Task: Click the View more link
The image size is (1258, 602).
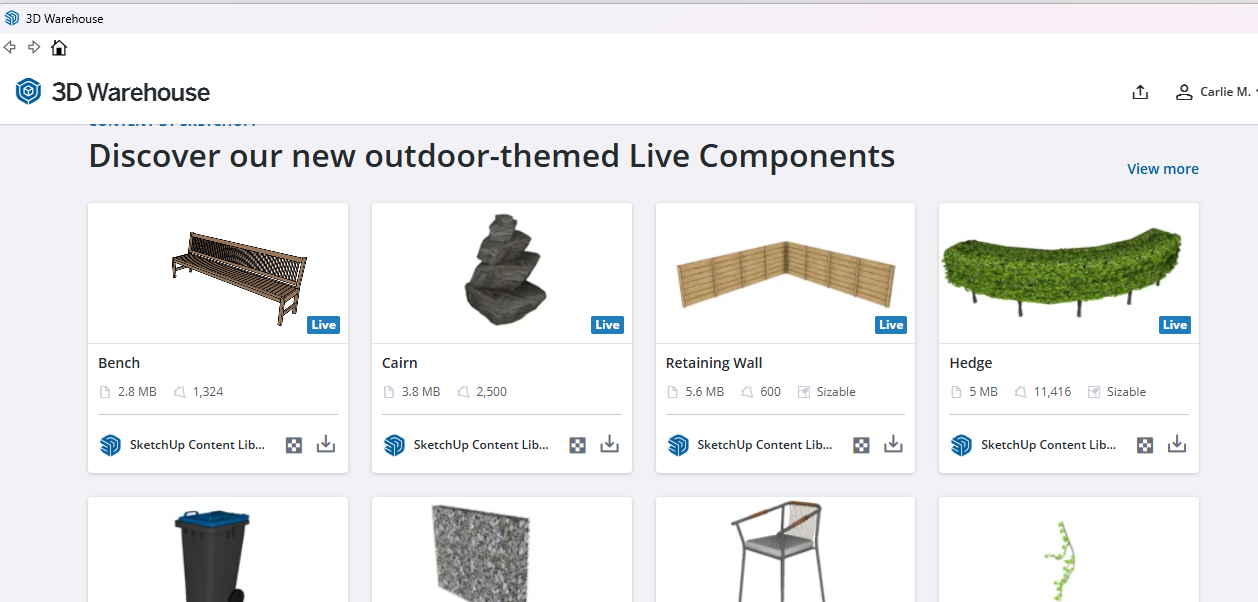Action: click(1162, 169)
